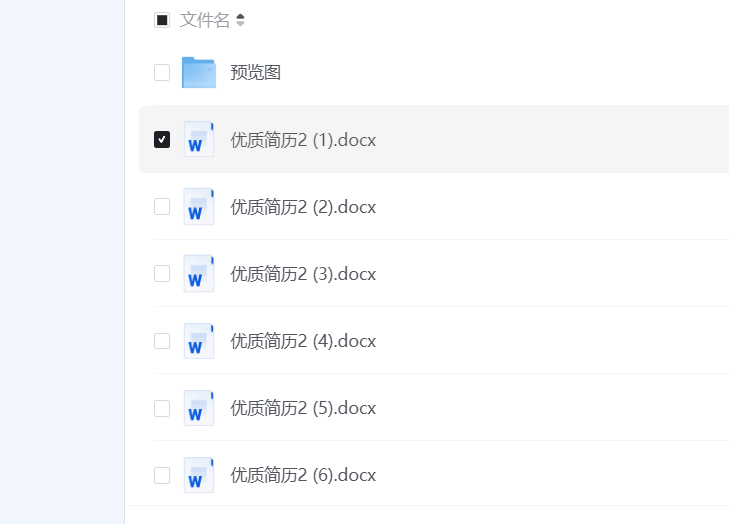Viewport: 729px width, 524px height.
Task: Click Word icon for 优质简历2 (1).docx
Action: pos(199,140)
